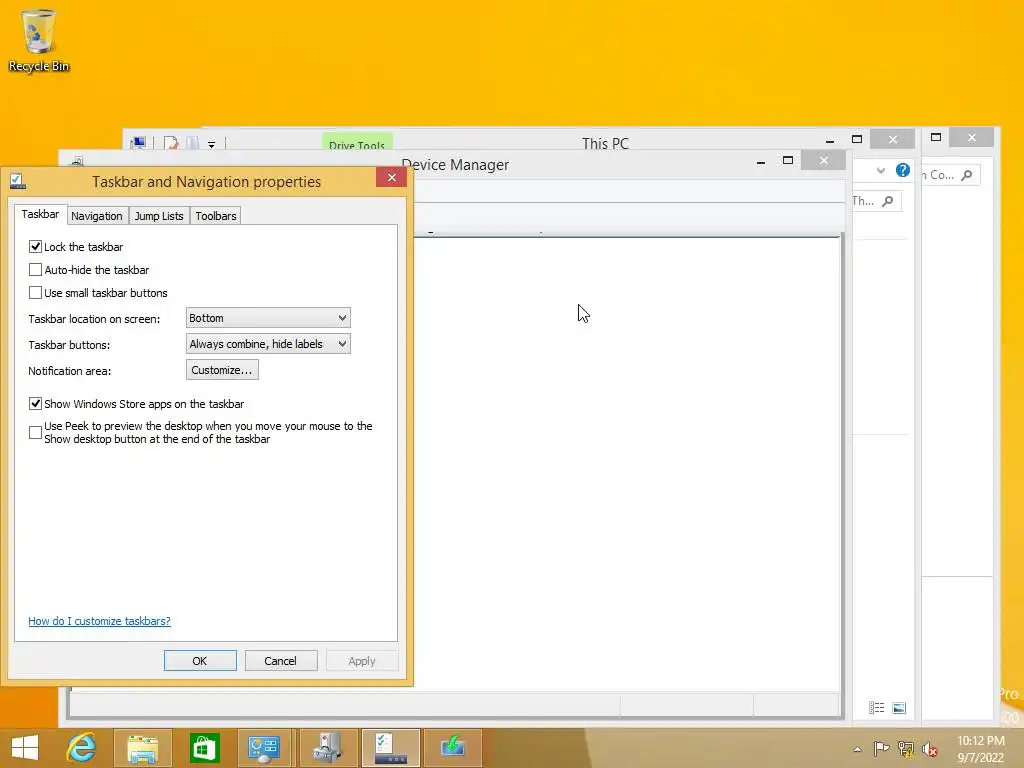Maximize the Device Manager window

788,161
